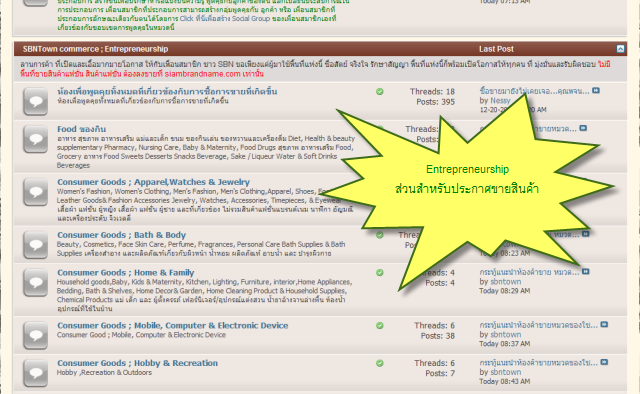This screenshot has height=394, width=640.
Task: Click green check icon in Bath & Body row
Action: pyautogui.click(x=380, y=235)
